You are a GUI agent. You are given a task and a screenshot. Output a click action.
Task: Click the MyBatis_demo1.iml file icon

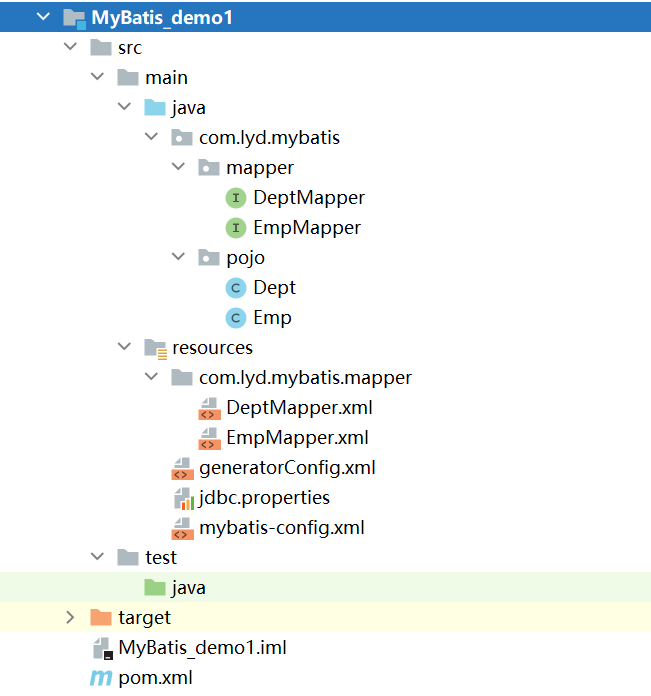click(103, 649)
